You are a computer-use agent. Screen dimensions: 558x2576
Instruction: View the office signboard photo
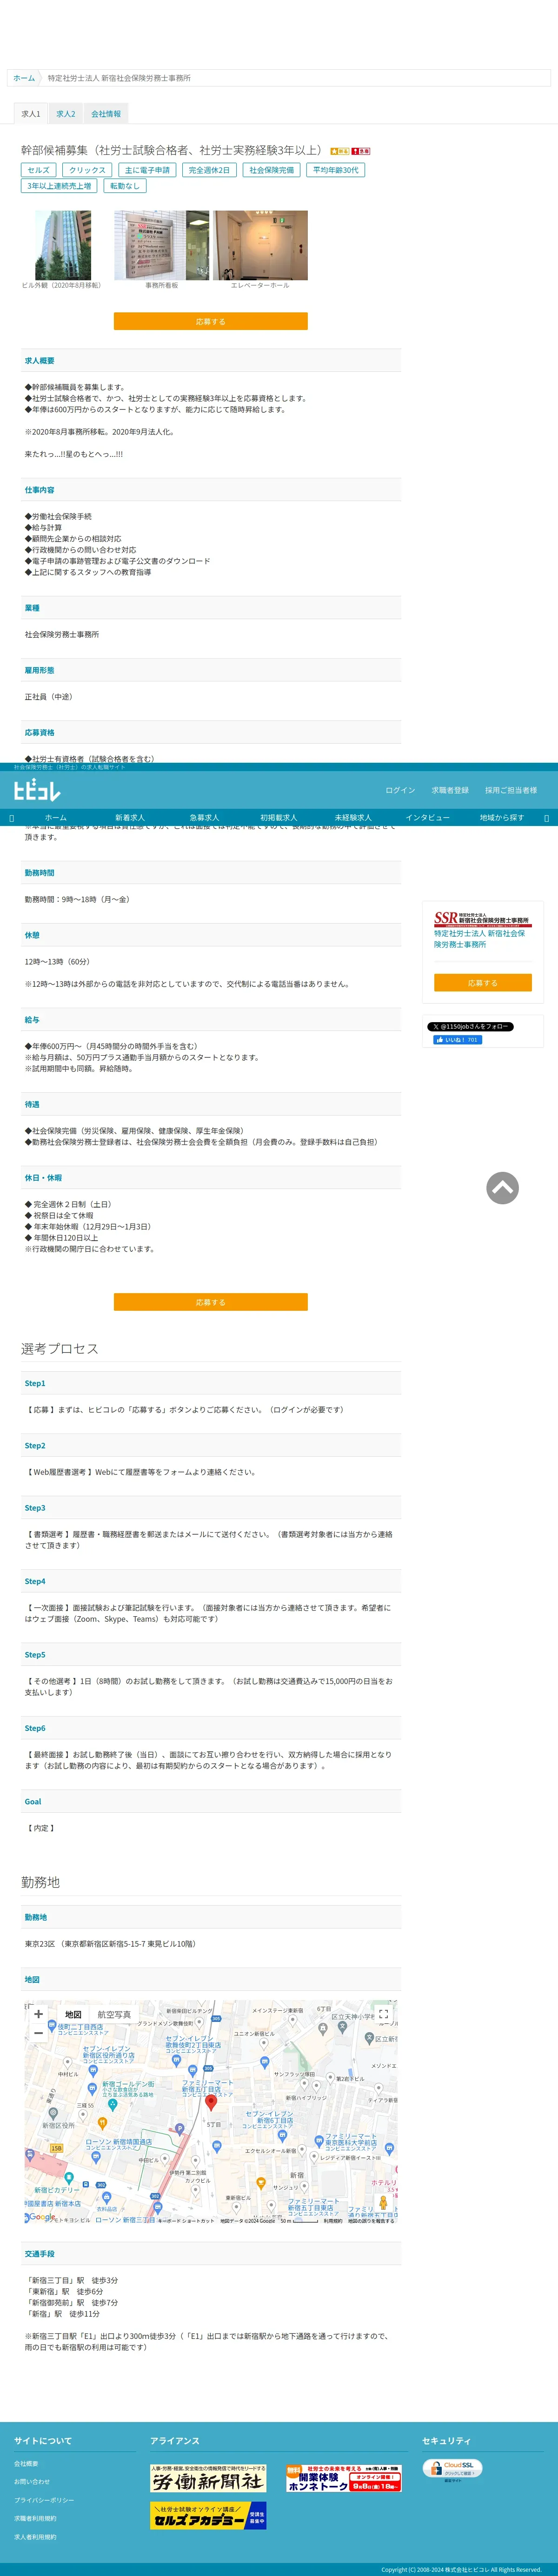click(162, 245)
